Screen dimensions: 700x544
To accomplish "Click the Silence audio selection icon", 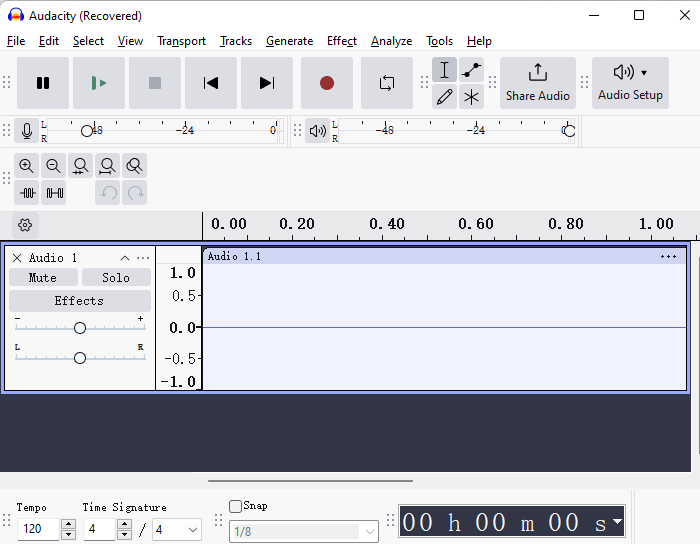I will [x=53, y=193].
